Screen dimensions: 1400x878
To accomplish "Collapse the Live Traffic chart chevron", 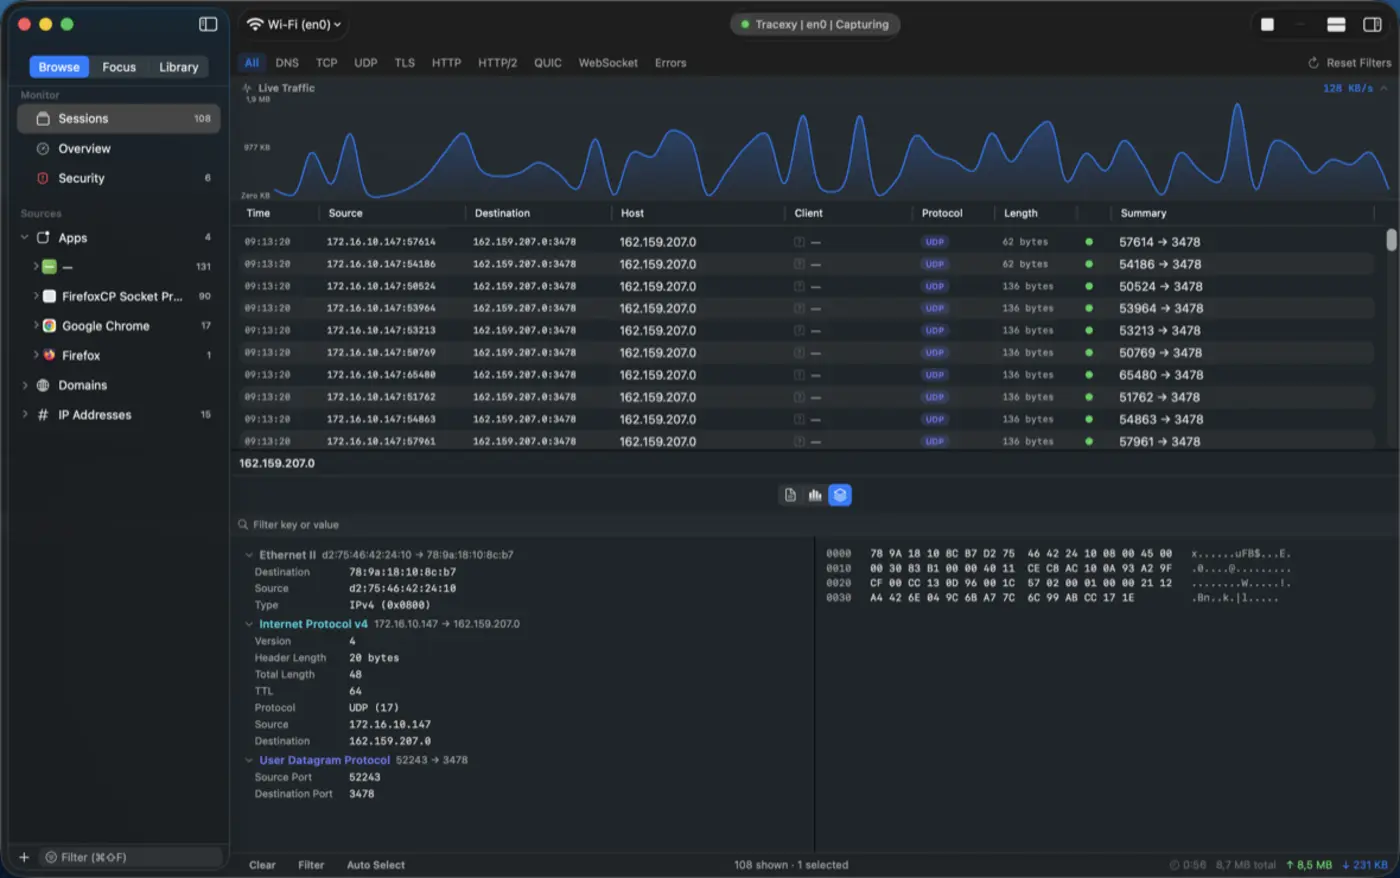I will [1384, 88].
